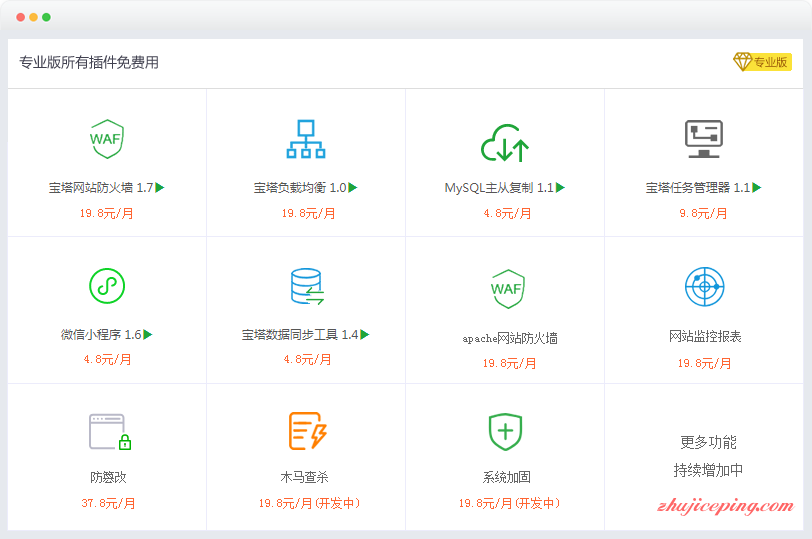Image resolution: width=812 pixels, height=539 pixels.
Task: Select the 木马查杀 plugin name
Action: coord(304,477)
